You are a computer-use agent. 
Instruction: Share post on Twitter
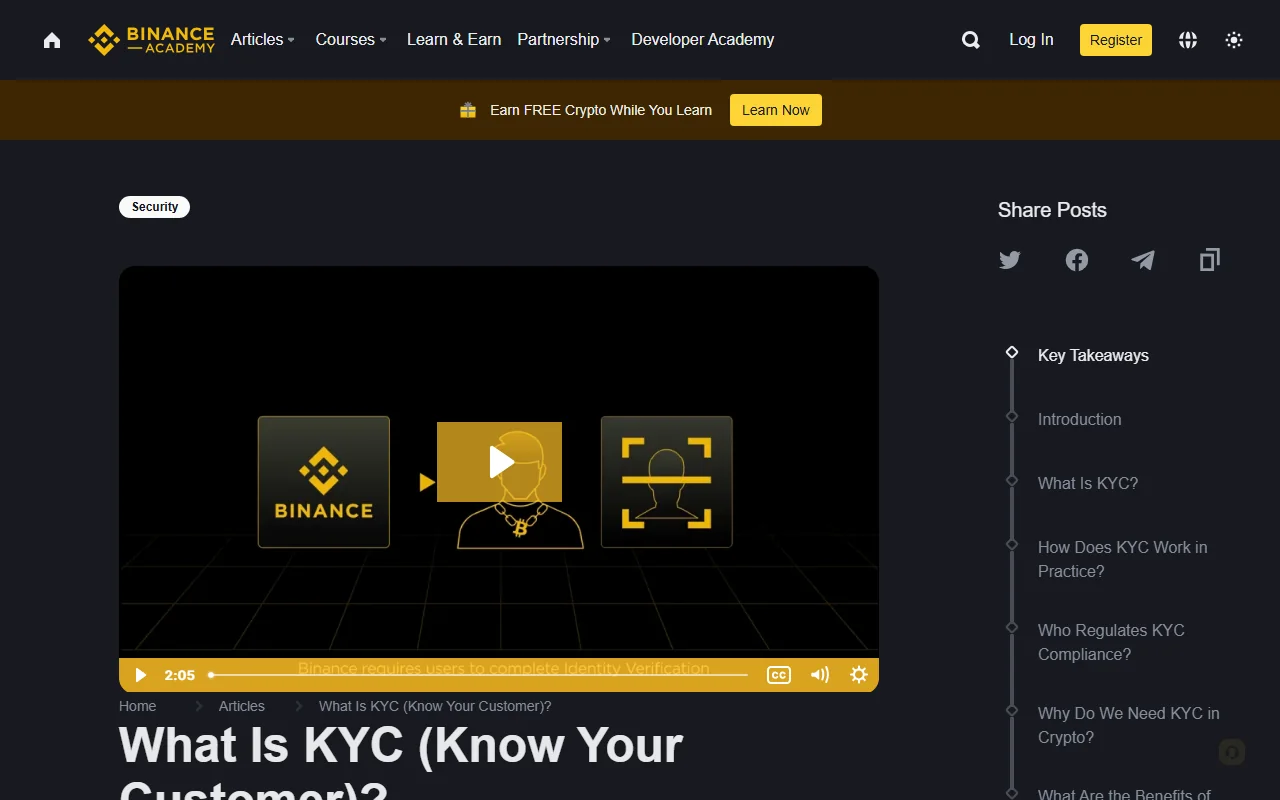pos(1010,260)
